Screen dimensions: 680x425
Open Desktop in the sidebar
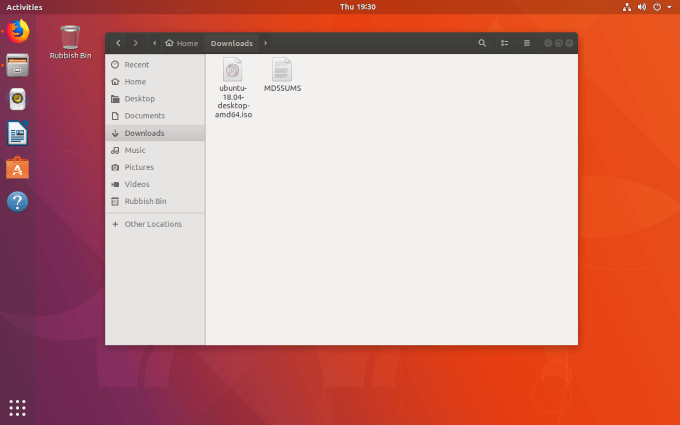pyautogui.click(x=155, y=98)
